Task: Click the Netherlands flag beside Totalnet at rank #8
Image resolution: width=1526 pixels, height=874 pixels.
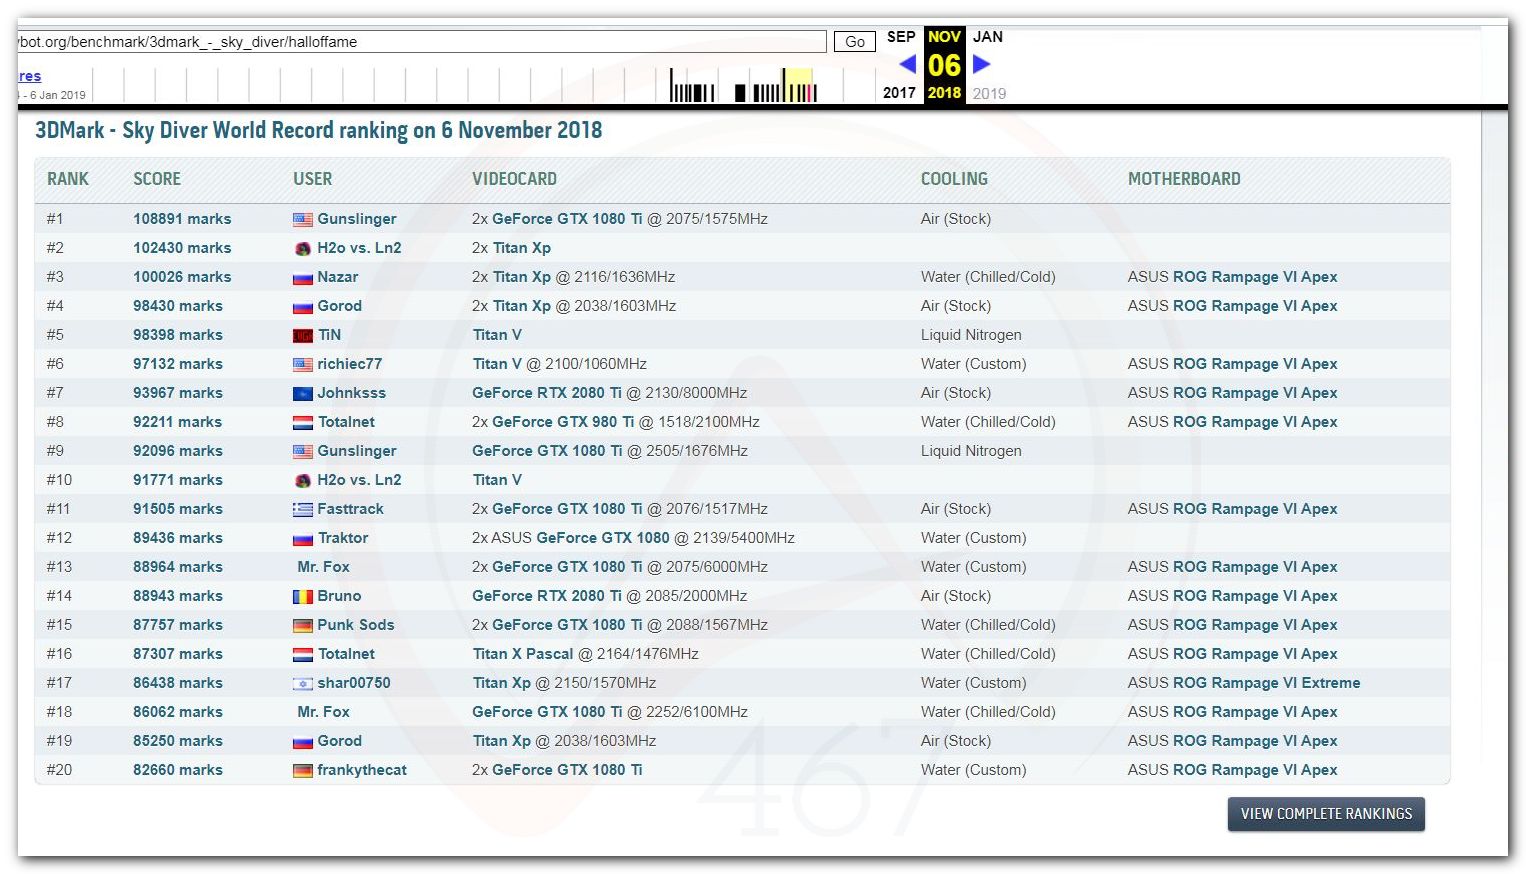Action: click(302, 423)
